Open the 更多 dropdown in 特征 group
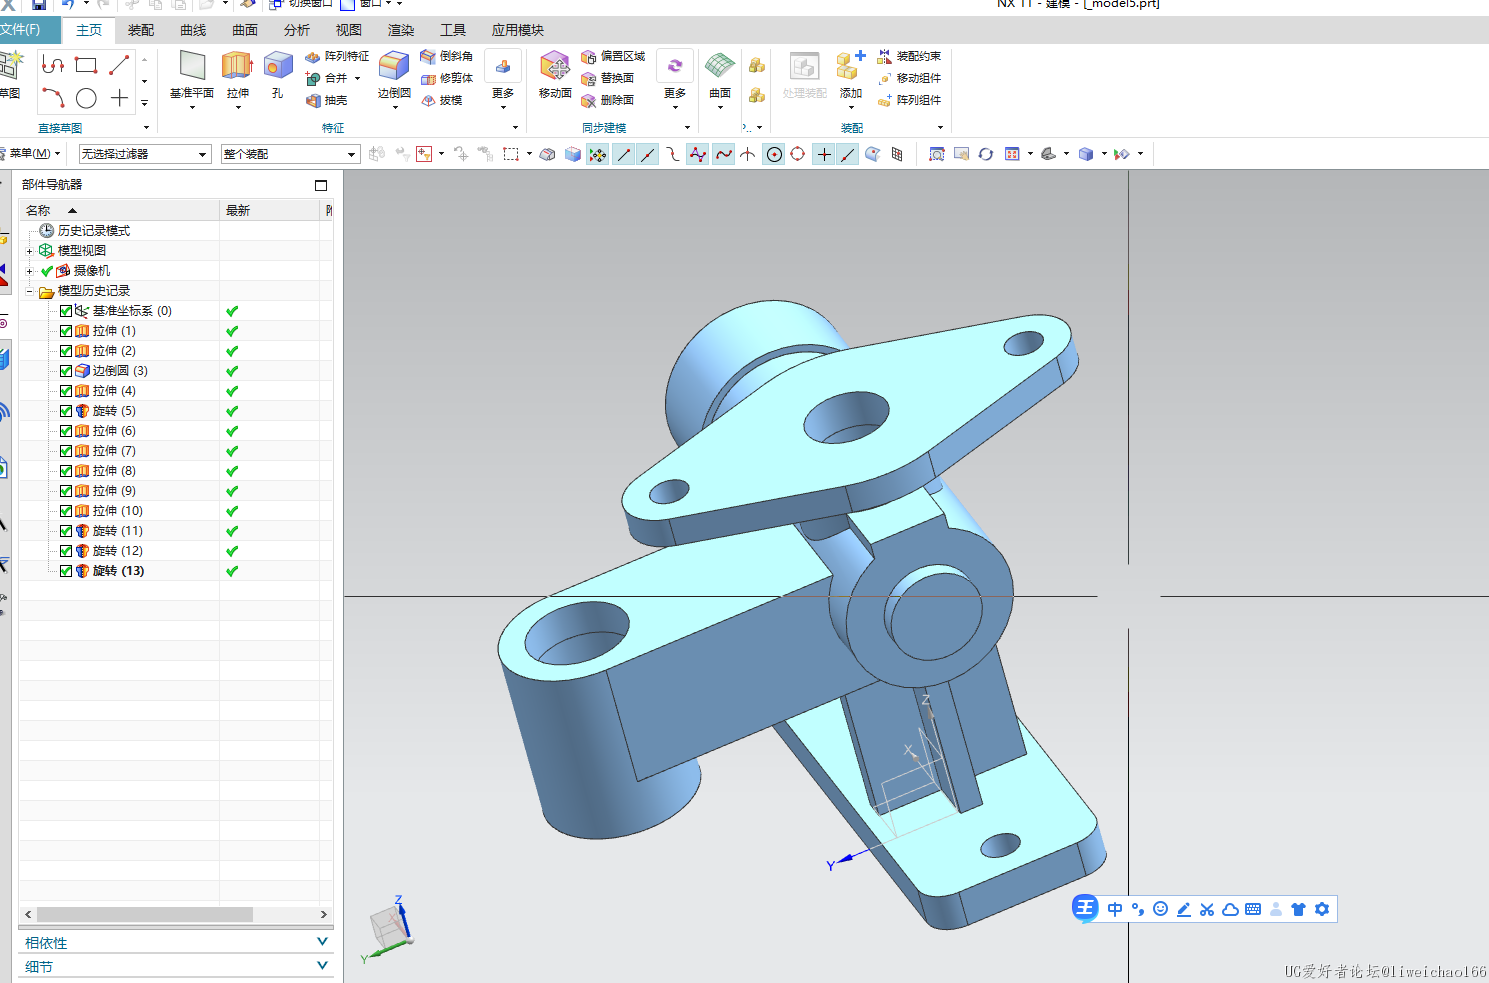1489x983 pixels. point(503,79)
